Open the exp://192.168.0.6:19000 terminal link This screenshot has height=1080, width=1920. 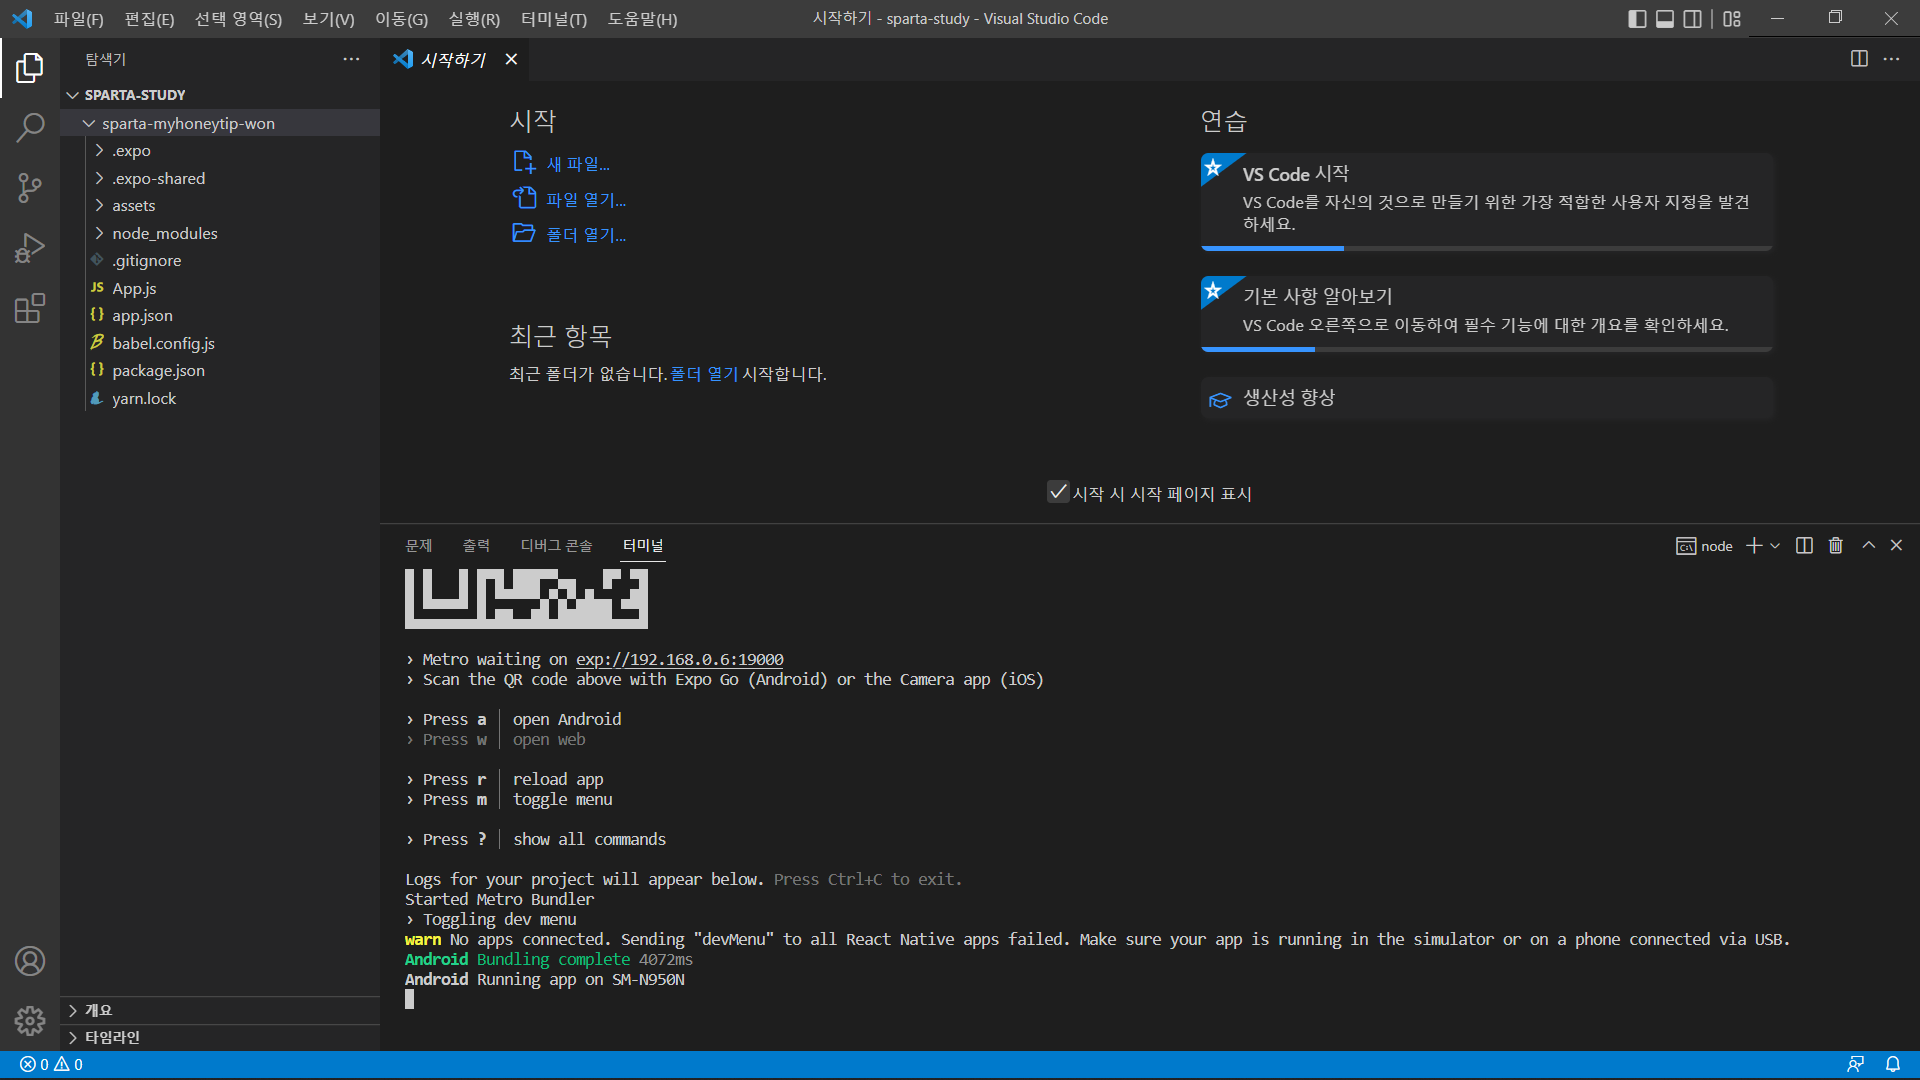coord(680,660)
